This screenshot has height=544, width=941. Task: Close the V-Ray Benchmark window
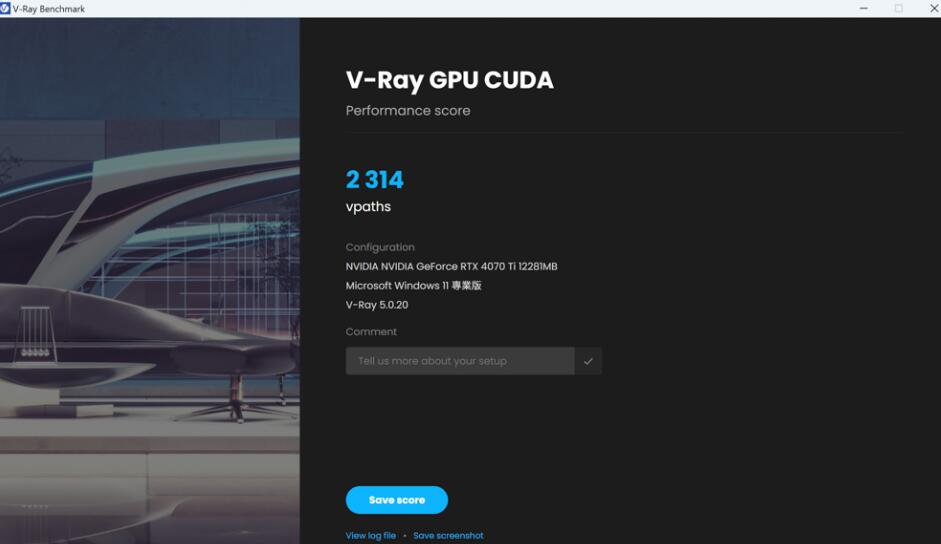pyautogui.click(x=934, y=8)
